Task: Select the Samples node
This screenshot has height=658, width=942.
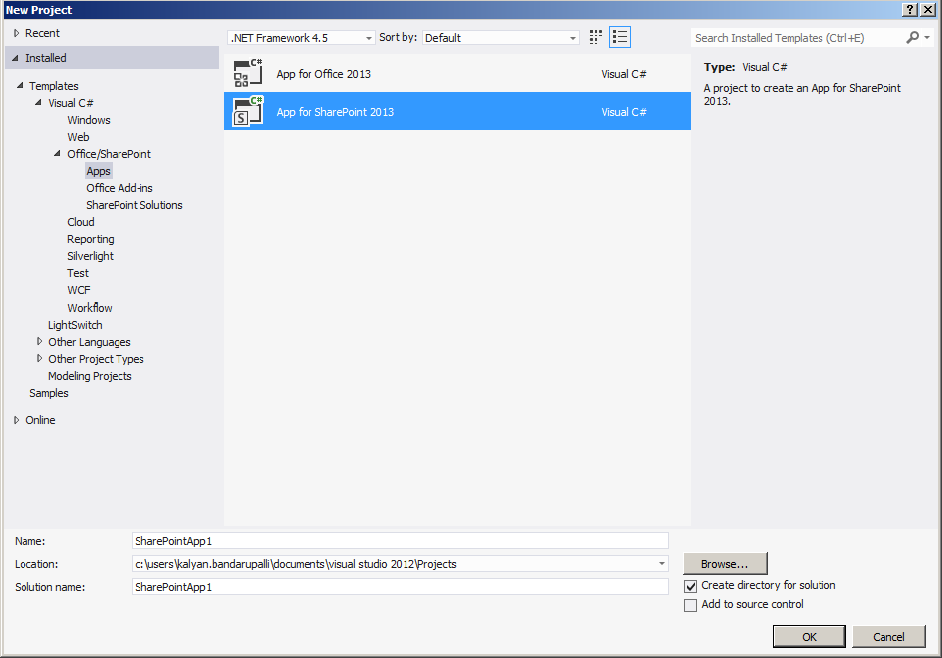Action: [x=49, y=393]
